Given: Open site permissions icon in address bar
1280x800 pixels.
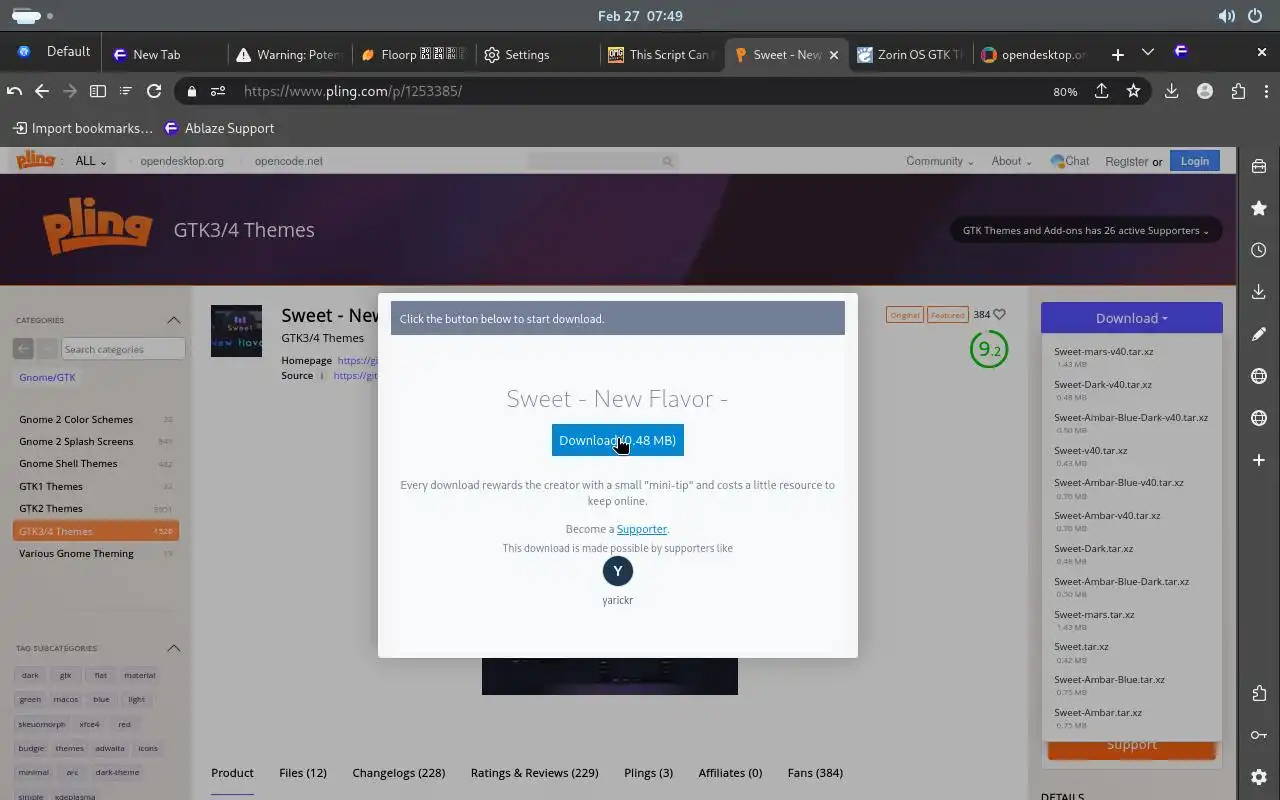Looking at the screenshot, I should coord(218,91).
